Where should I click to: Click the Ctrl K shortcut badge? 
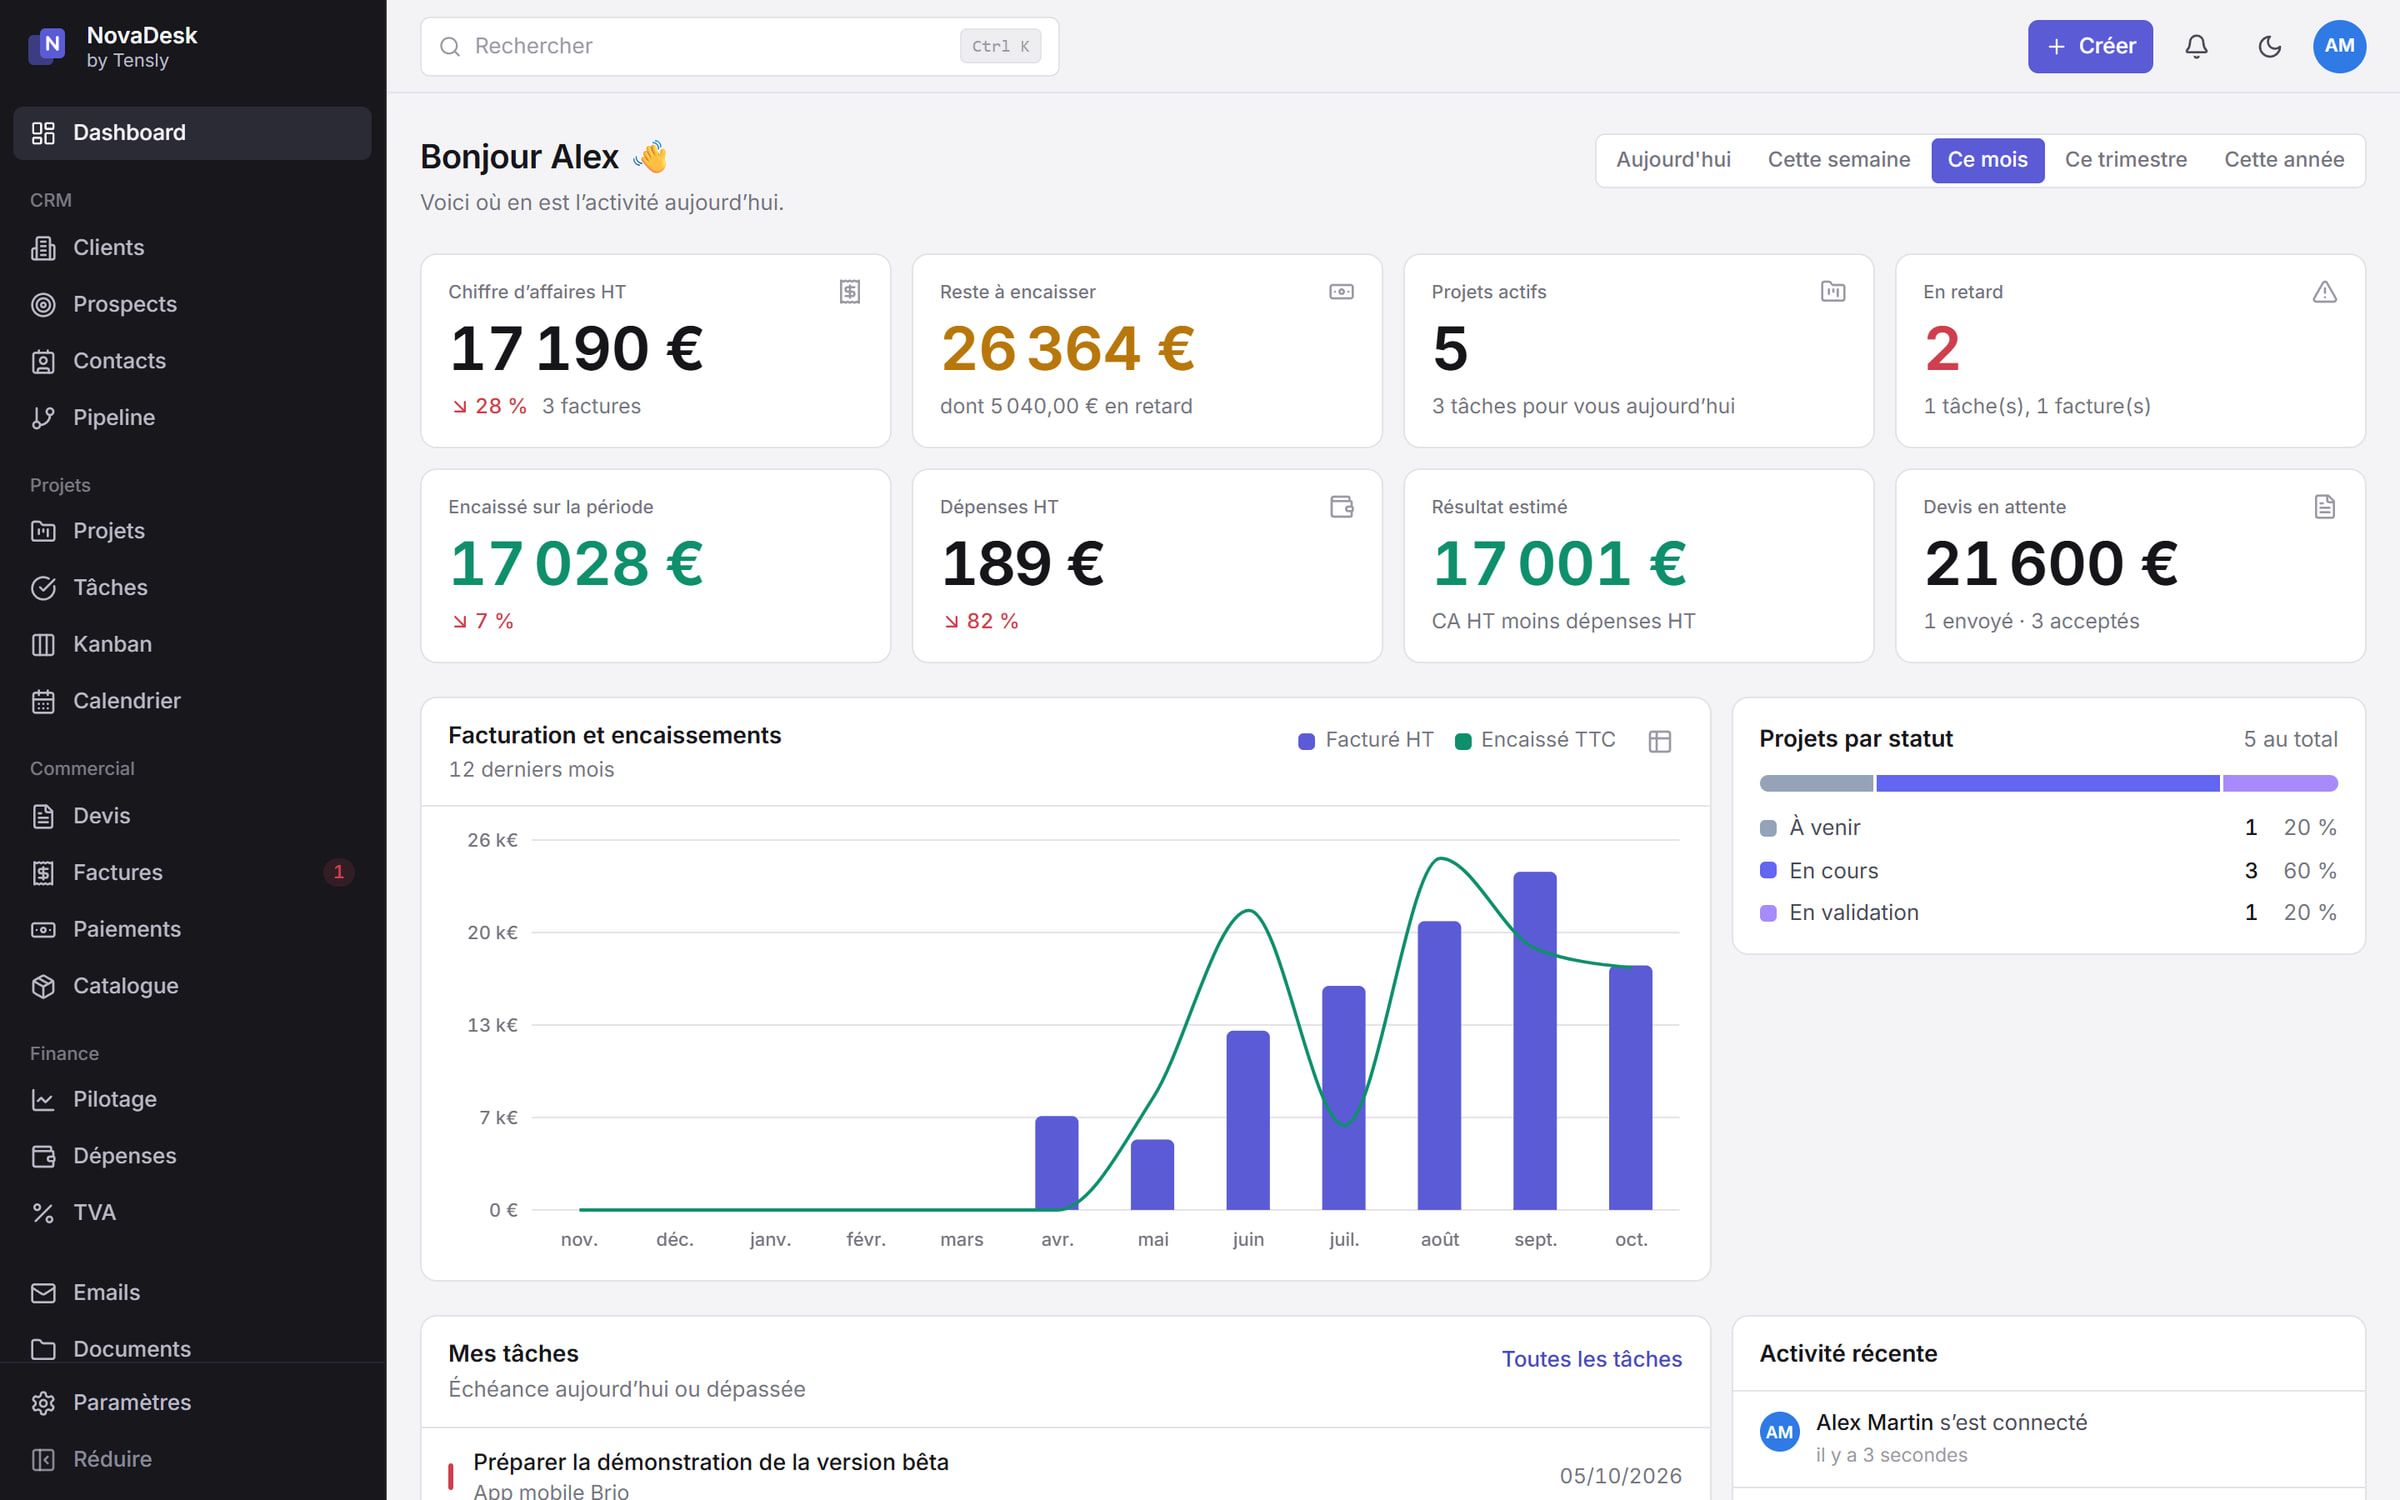coord(1000,46)
